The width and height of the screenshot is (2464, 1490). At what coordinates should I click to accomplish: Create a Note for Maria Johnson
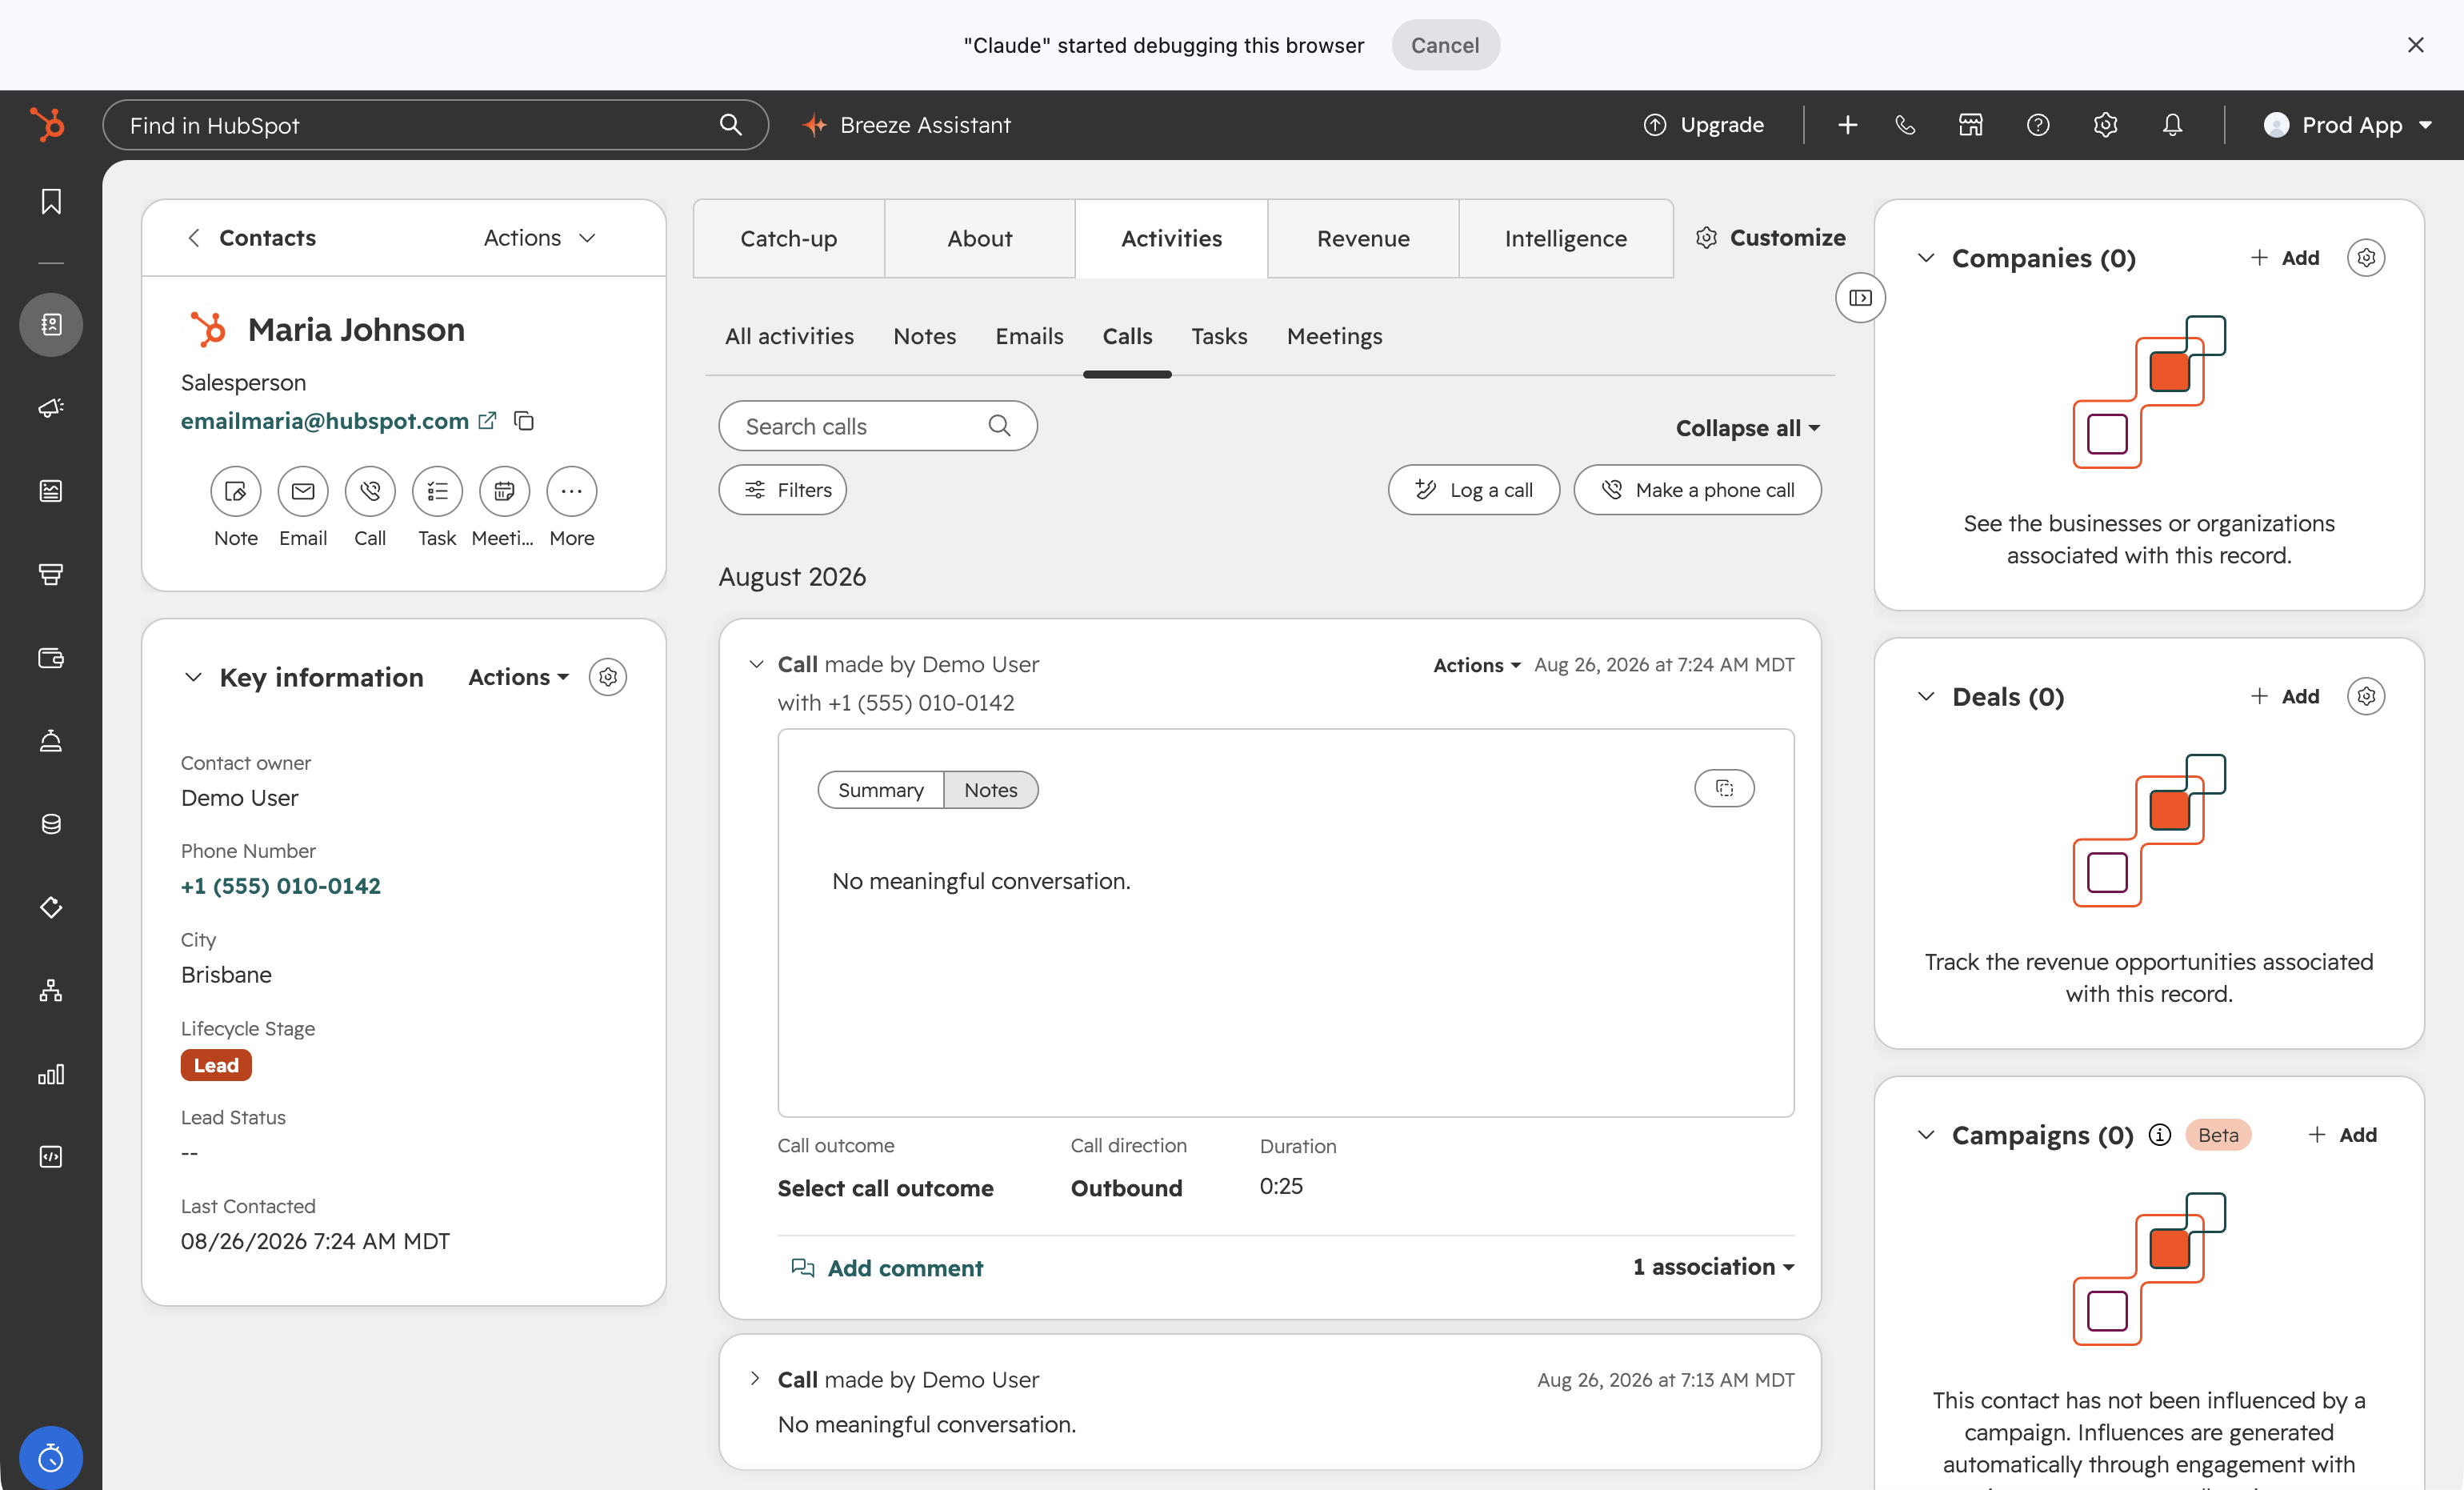click(x=236, y=491)
